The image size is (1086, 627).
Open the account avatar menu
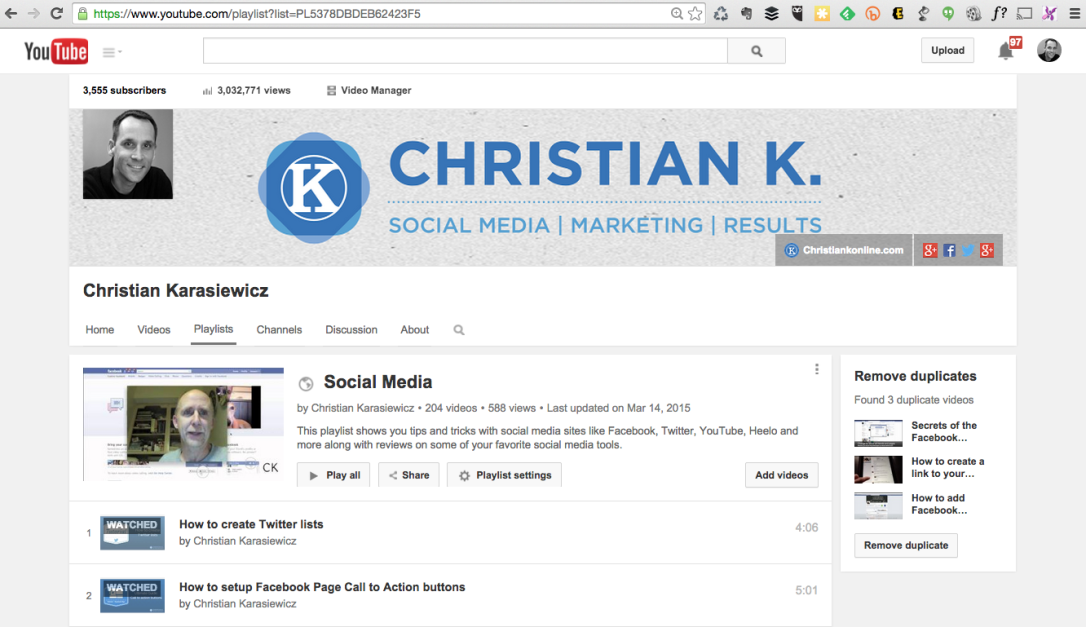(x=1049, y=50)
